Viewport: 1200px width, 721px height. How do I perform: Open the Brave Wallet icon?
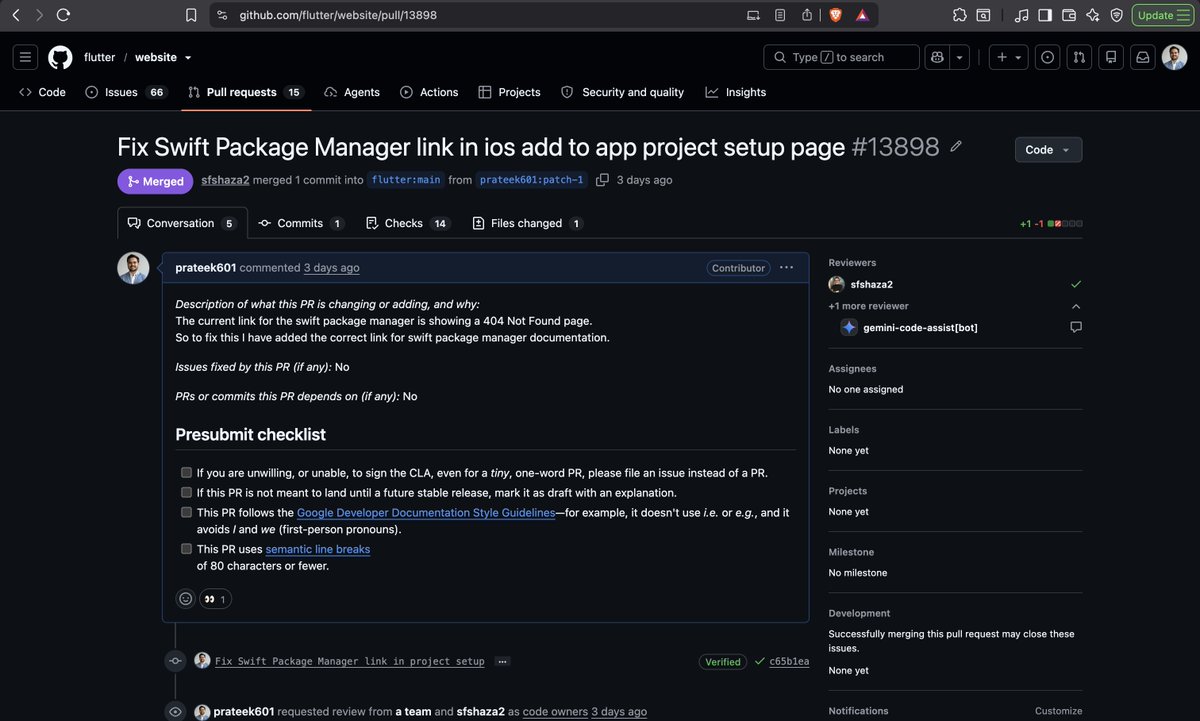1068,15
